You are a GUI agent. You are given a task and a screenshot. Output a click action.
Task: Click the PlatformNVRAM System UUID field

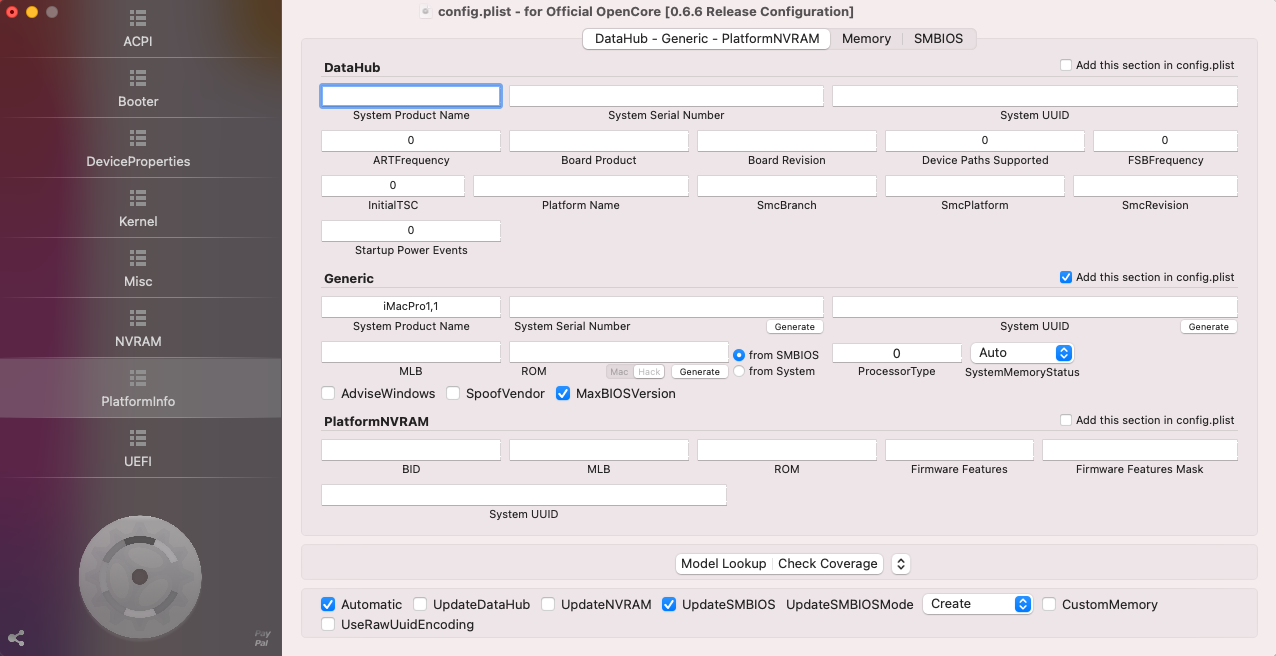(x=524, y=495)
